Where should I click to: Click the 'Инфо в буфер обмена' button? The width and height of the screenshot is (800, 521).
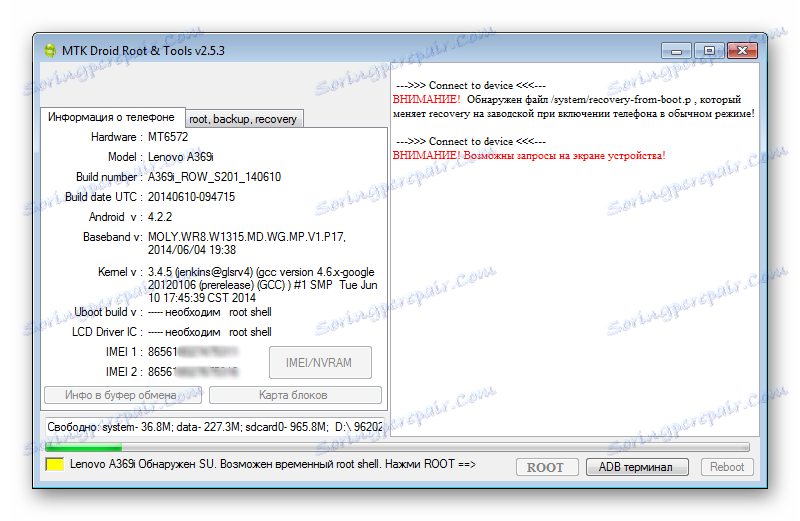click(122, 395)
